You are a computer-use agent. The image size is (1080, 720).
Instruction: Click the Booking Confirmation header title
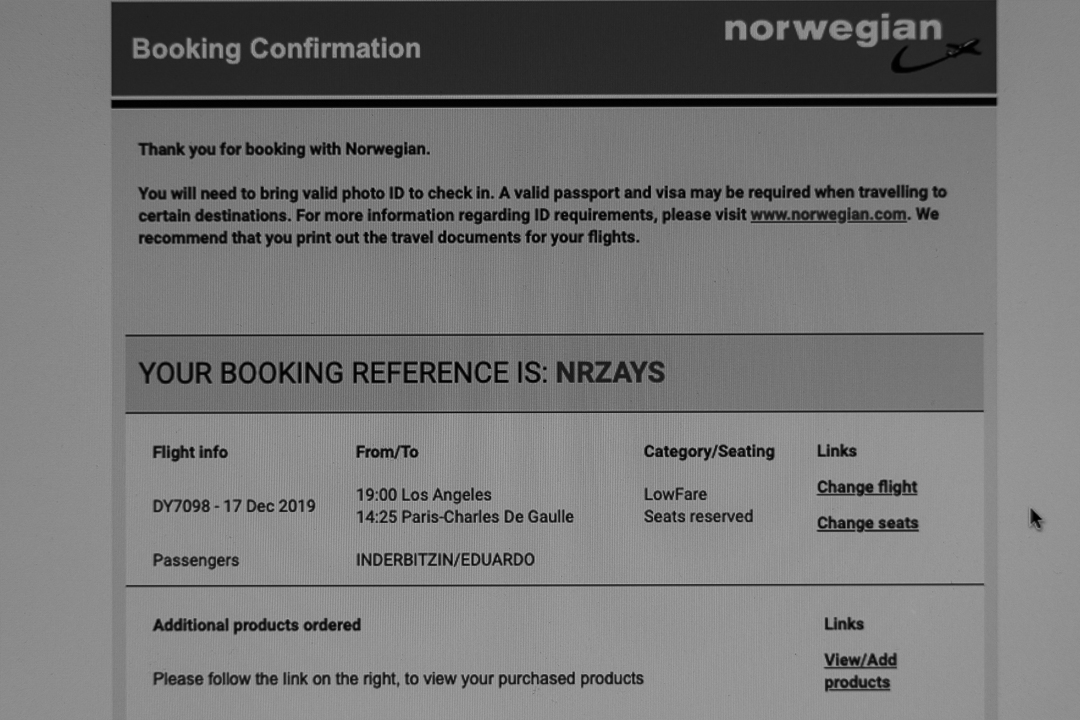click(x=276, y=49)
